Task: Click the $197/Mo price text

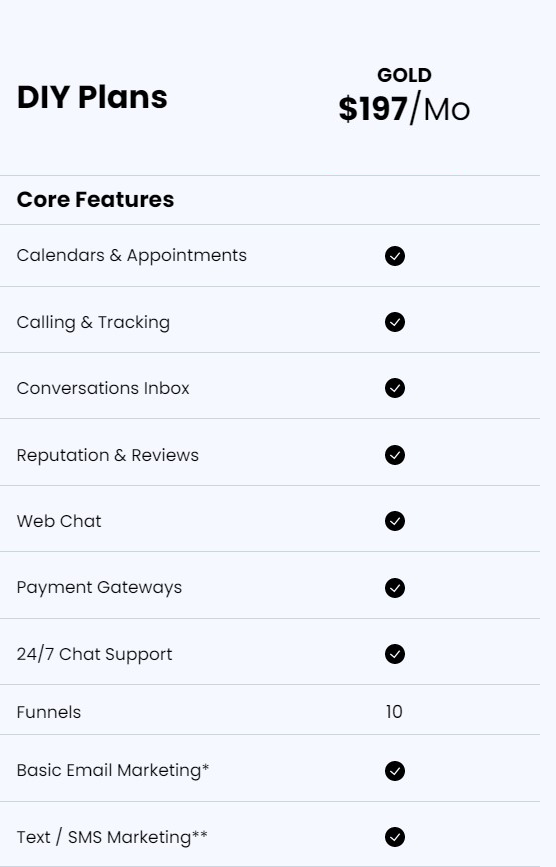Action: (404, 109)
